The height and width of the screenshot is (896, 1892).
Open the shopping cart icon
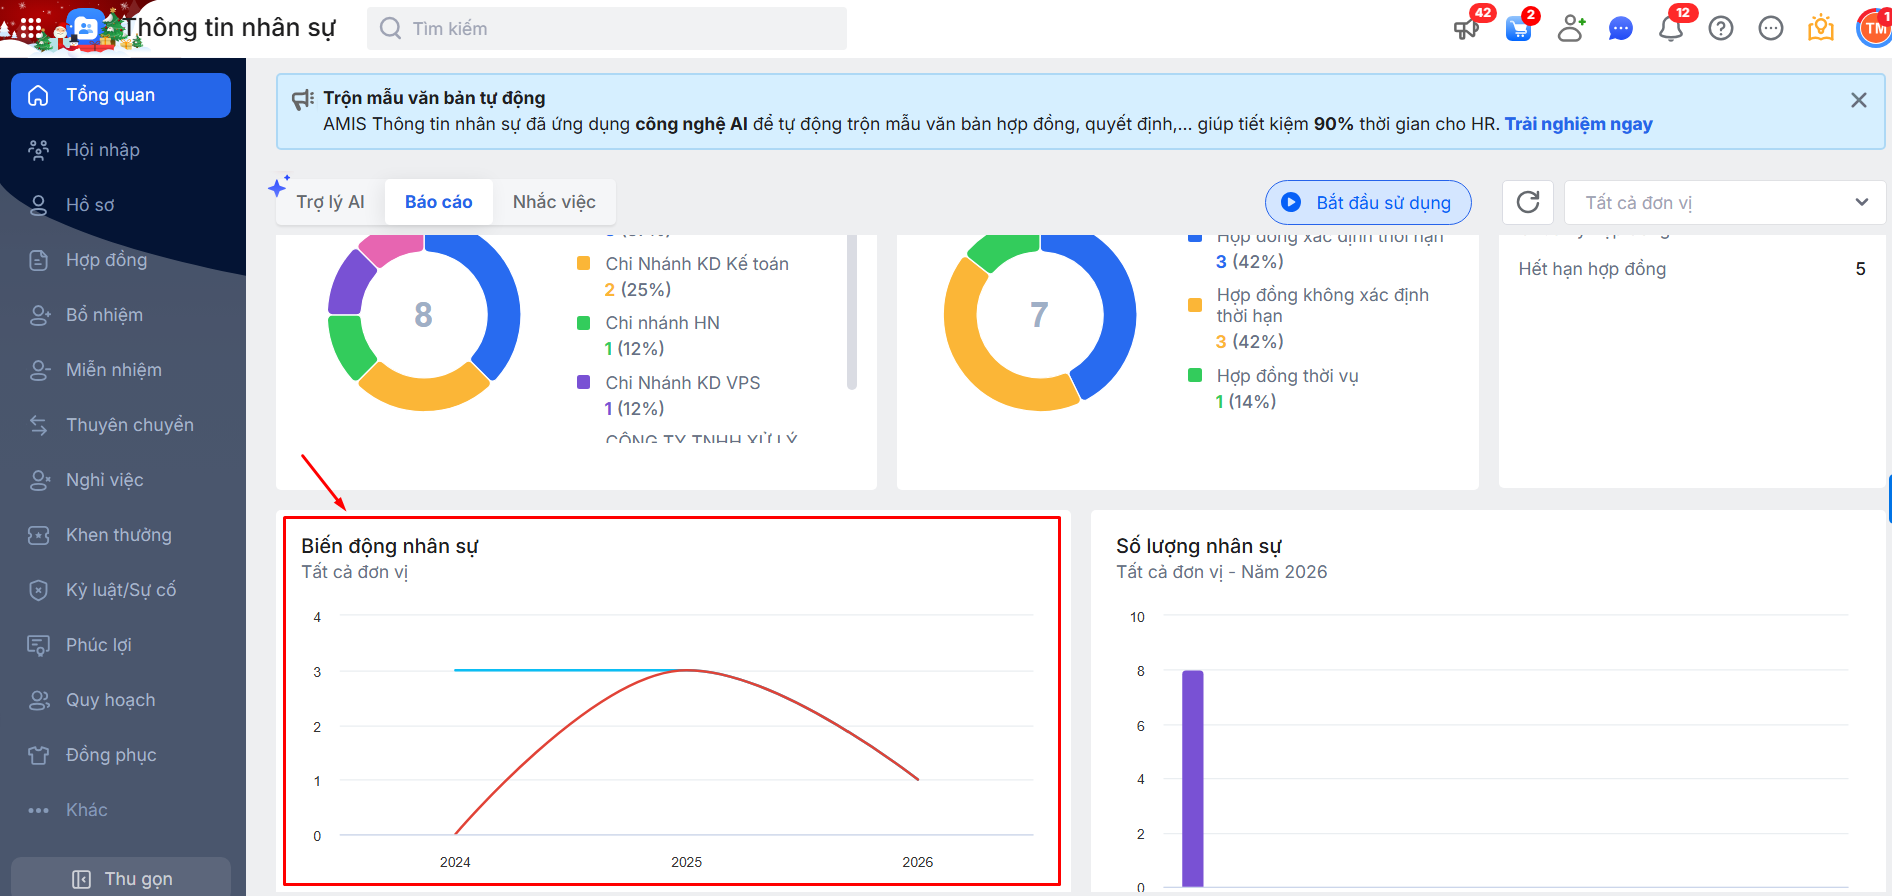pos(1518,28)
